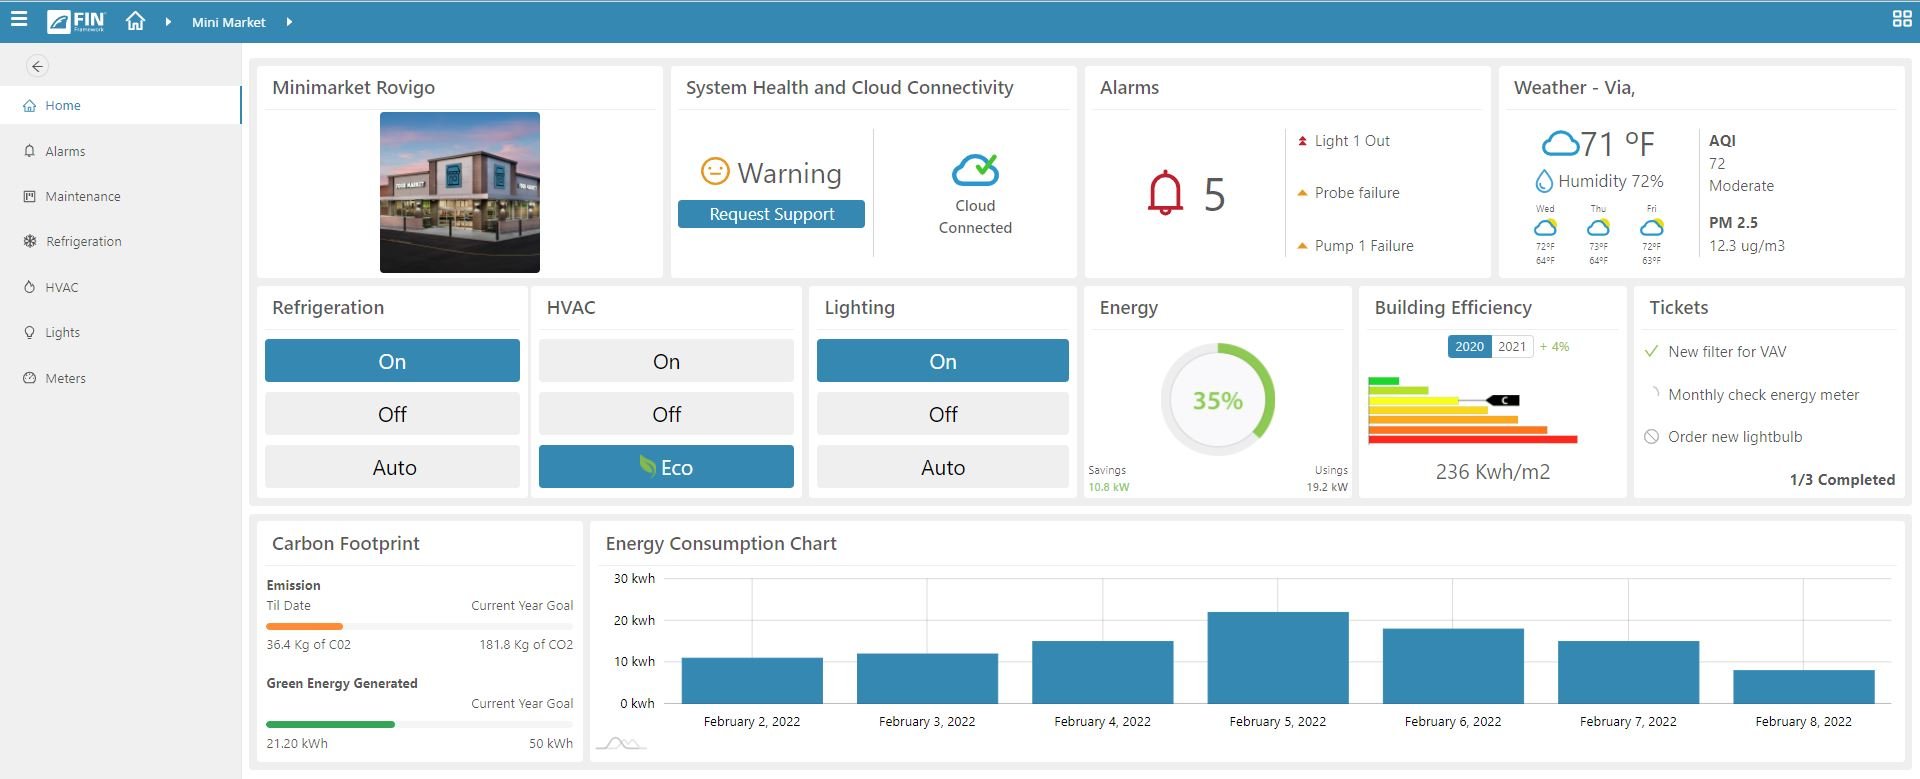The image size is (1920, 779).
Task: Set Lighting to Off
Action: (942, 414)
